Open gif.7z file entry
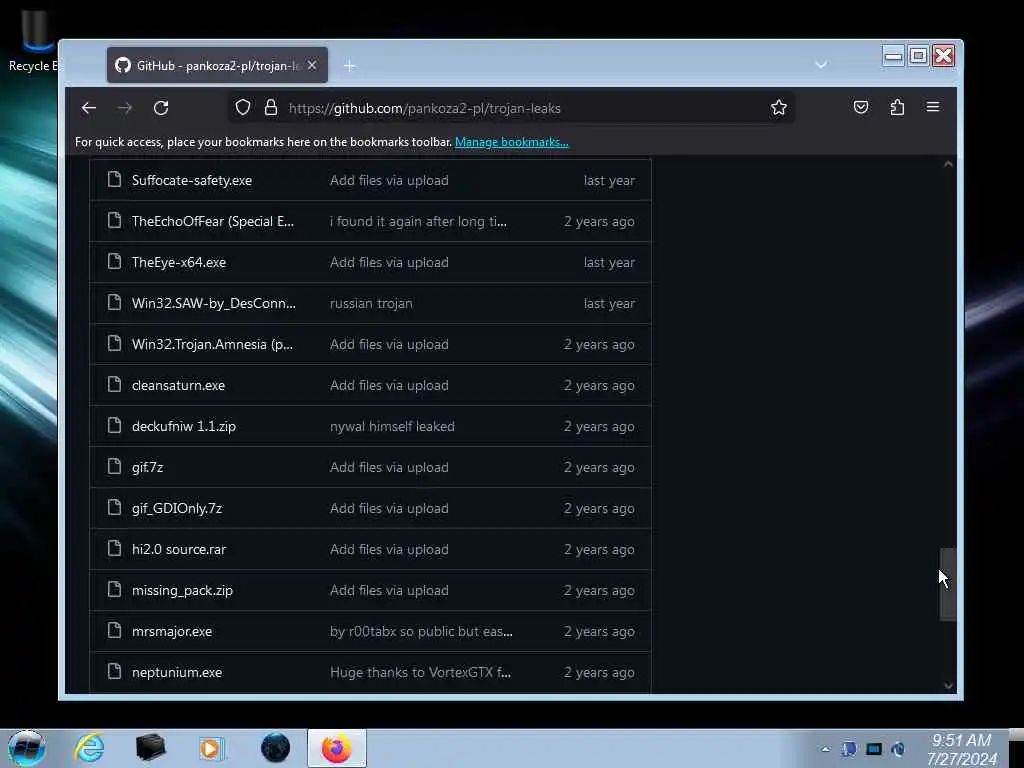 click(x=148, y=468)
